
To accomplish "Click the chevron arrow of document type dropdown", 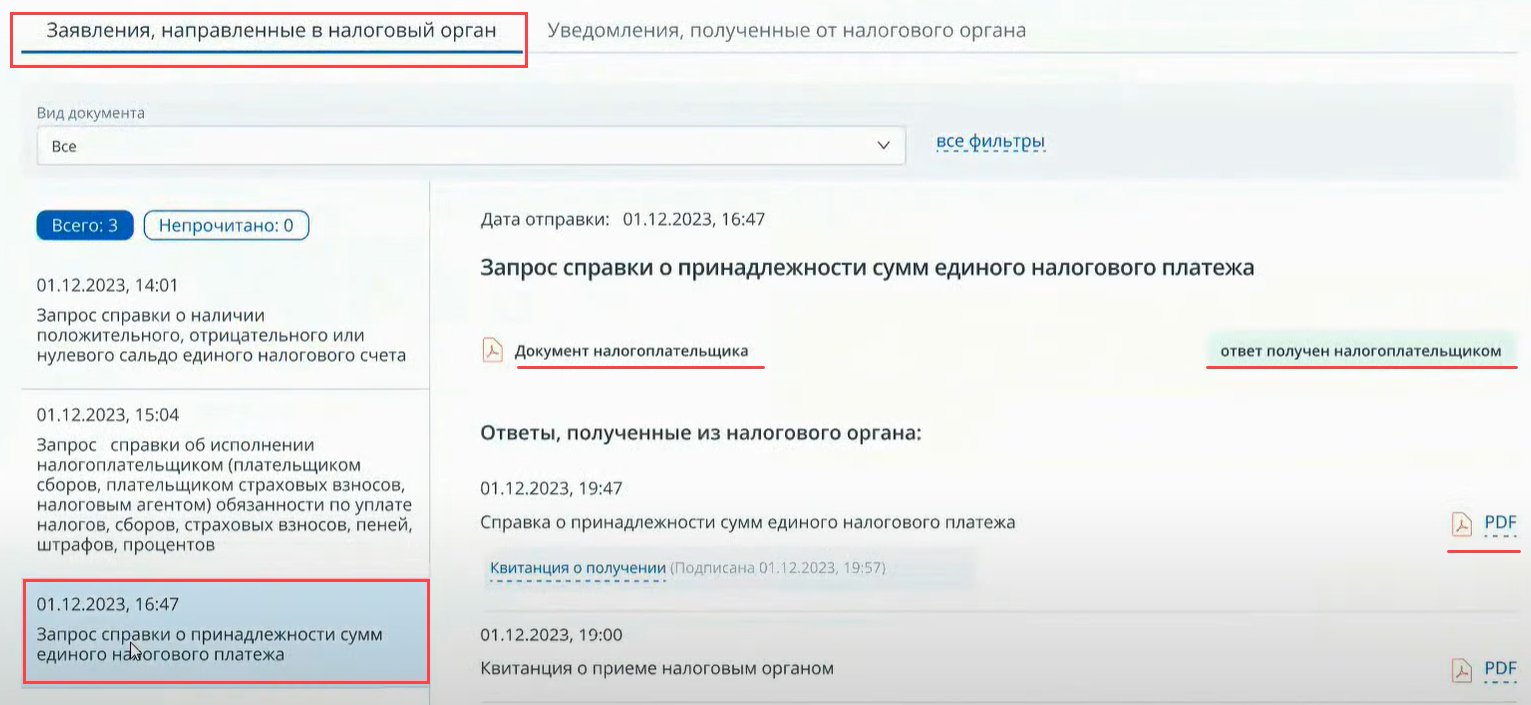I will [x=883, y=146].
